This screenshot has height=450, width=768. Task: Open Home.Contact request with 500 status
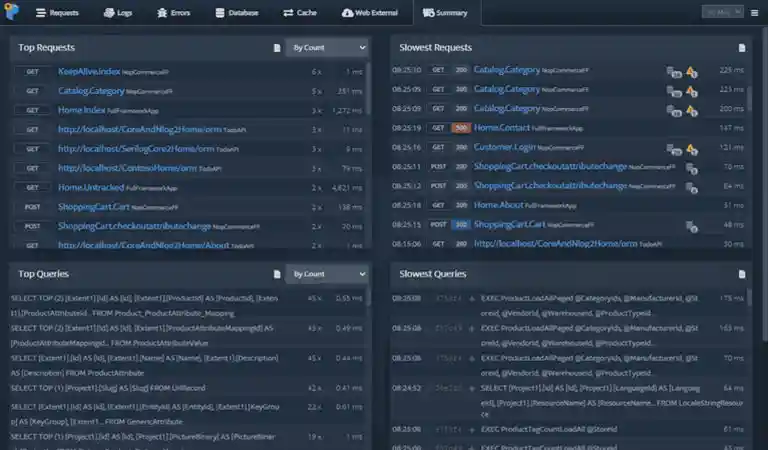tap(501, 128)
